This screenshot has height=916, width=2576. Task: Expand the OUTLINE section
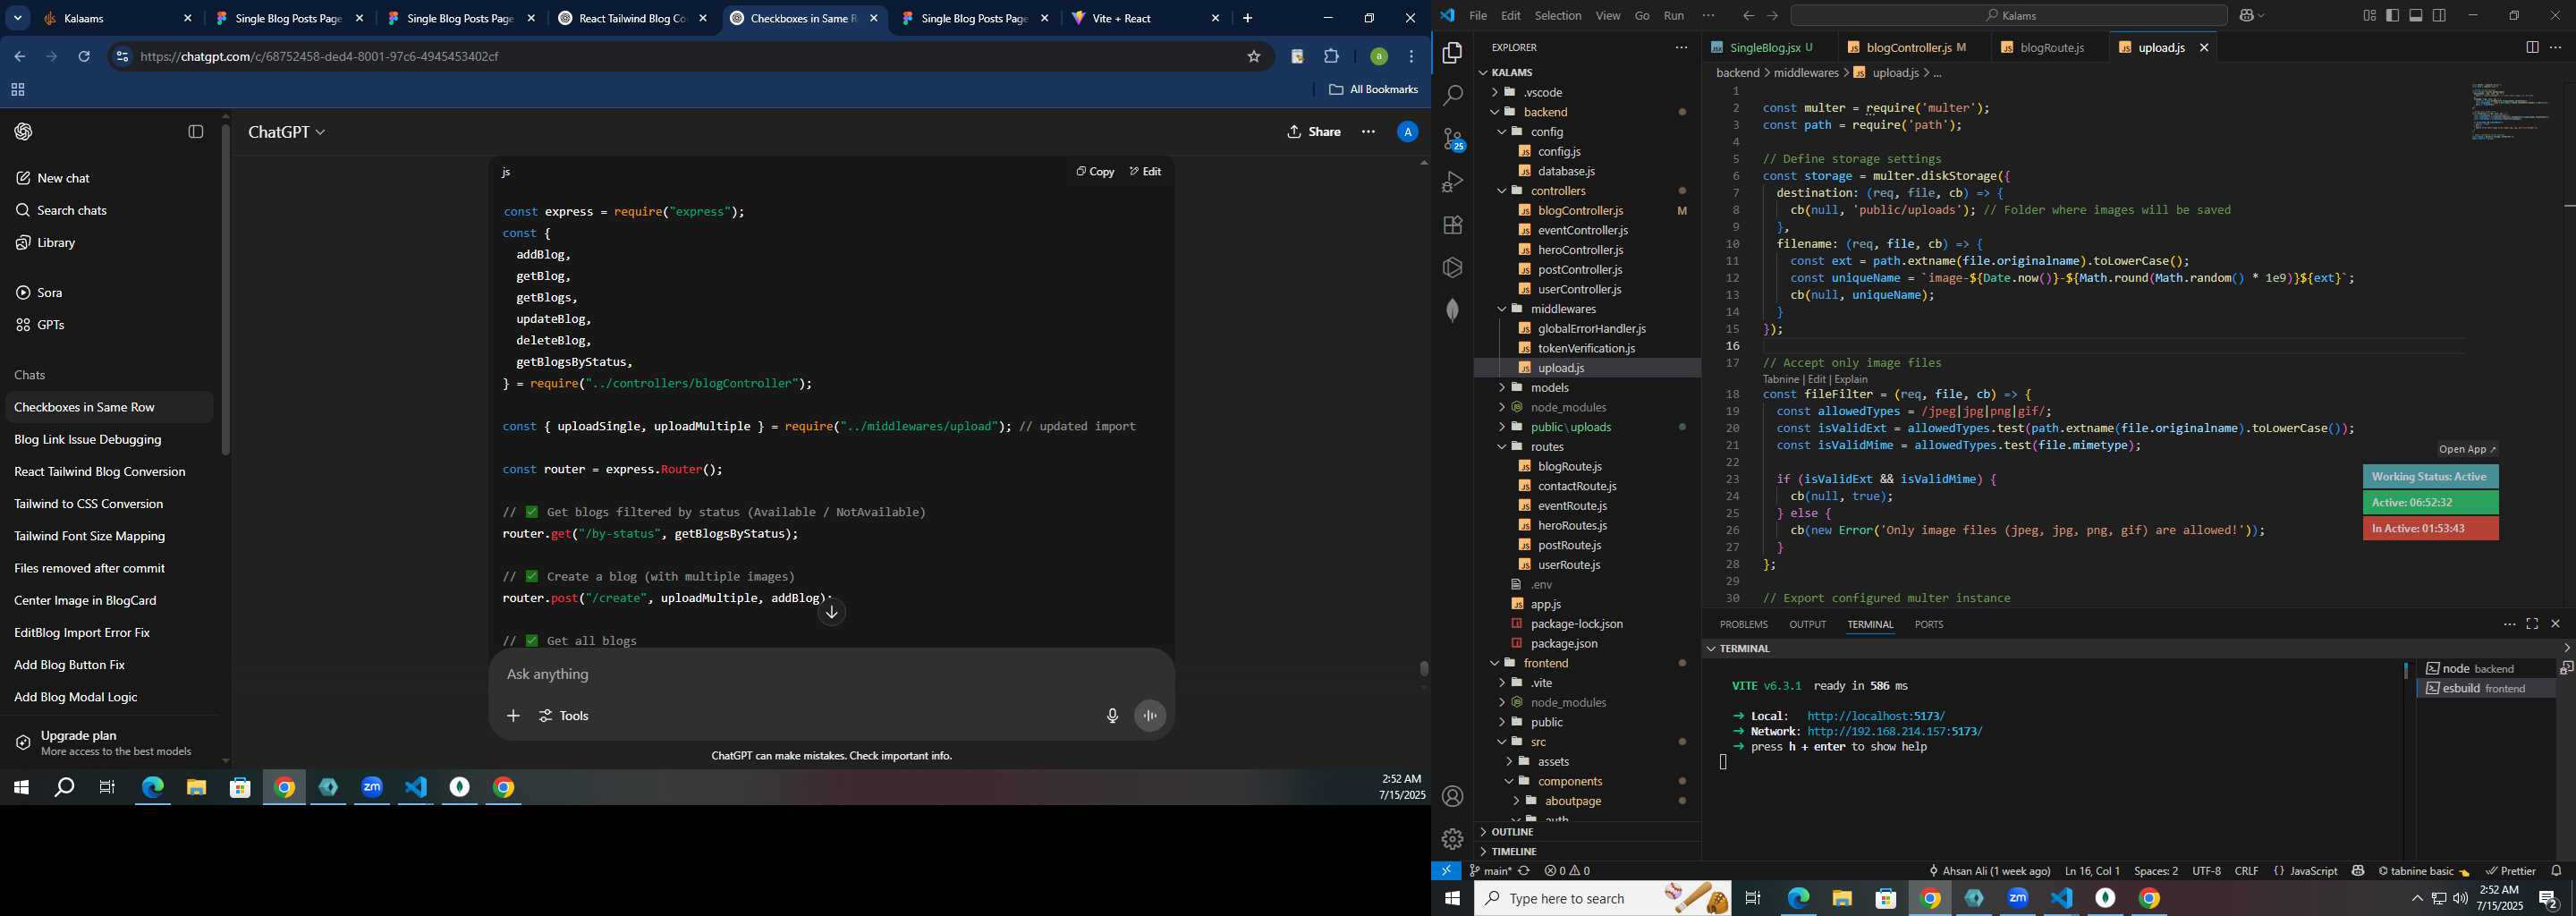point(1512,832)
